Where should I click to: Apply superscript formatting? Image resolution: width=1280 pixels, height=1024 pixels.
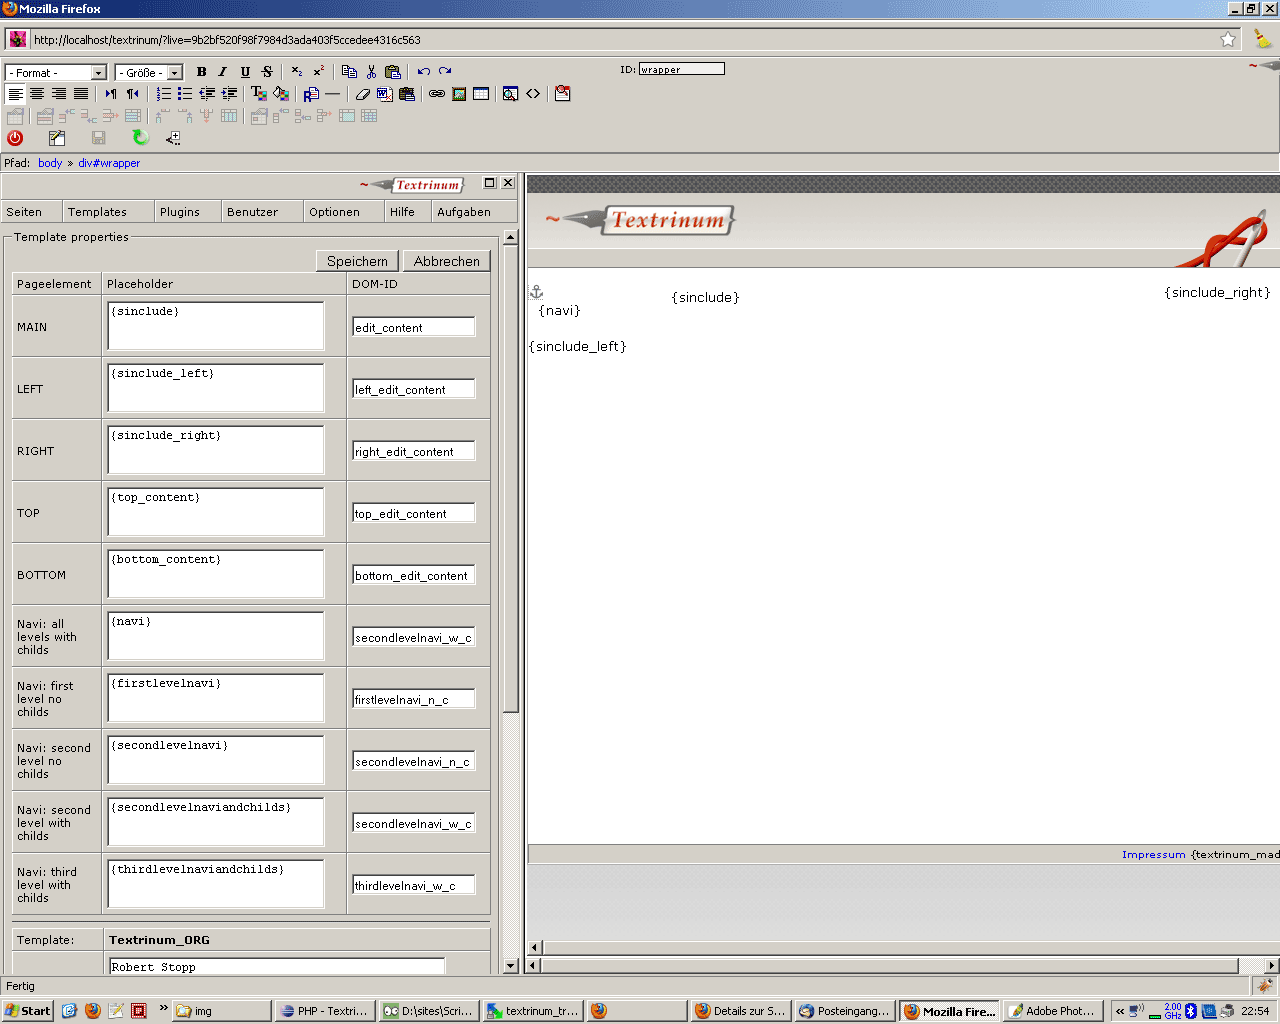319,72
